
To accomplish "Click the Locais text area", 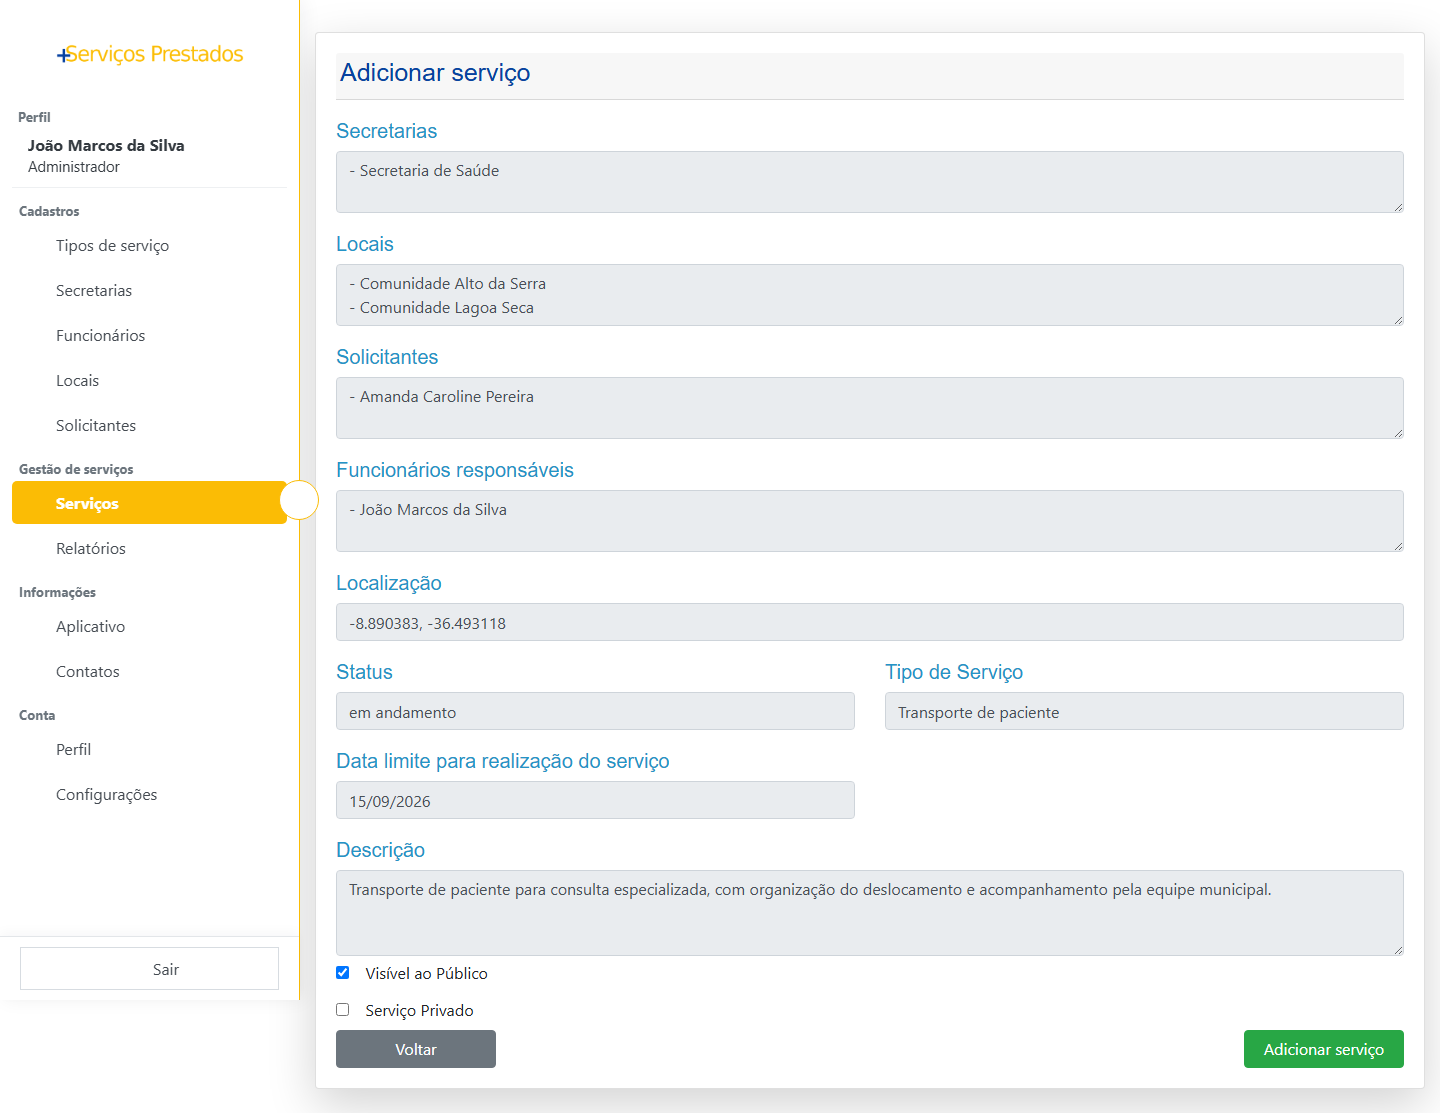I will [x=870, y=295].
